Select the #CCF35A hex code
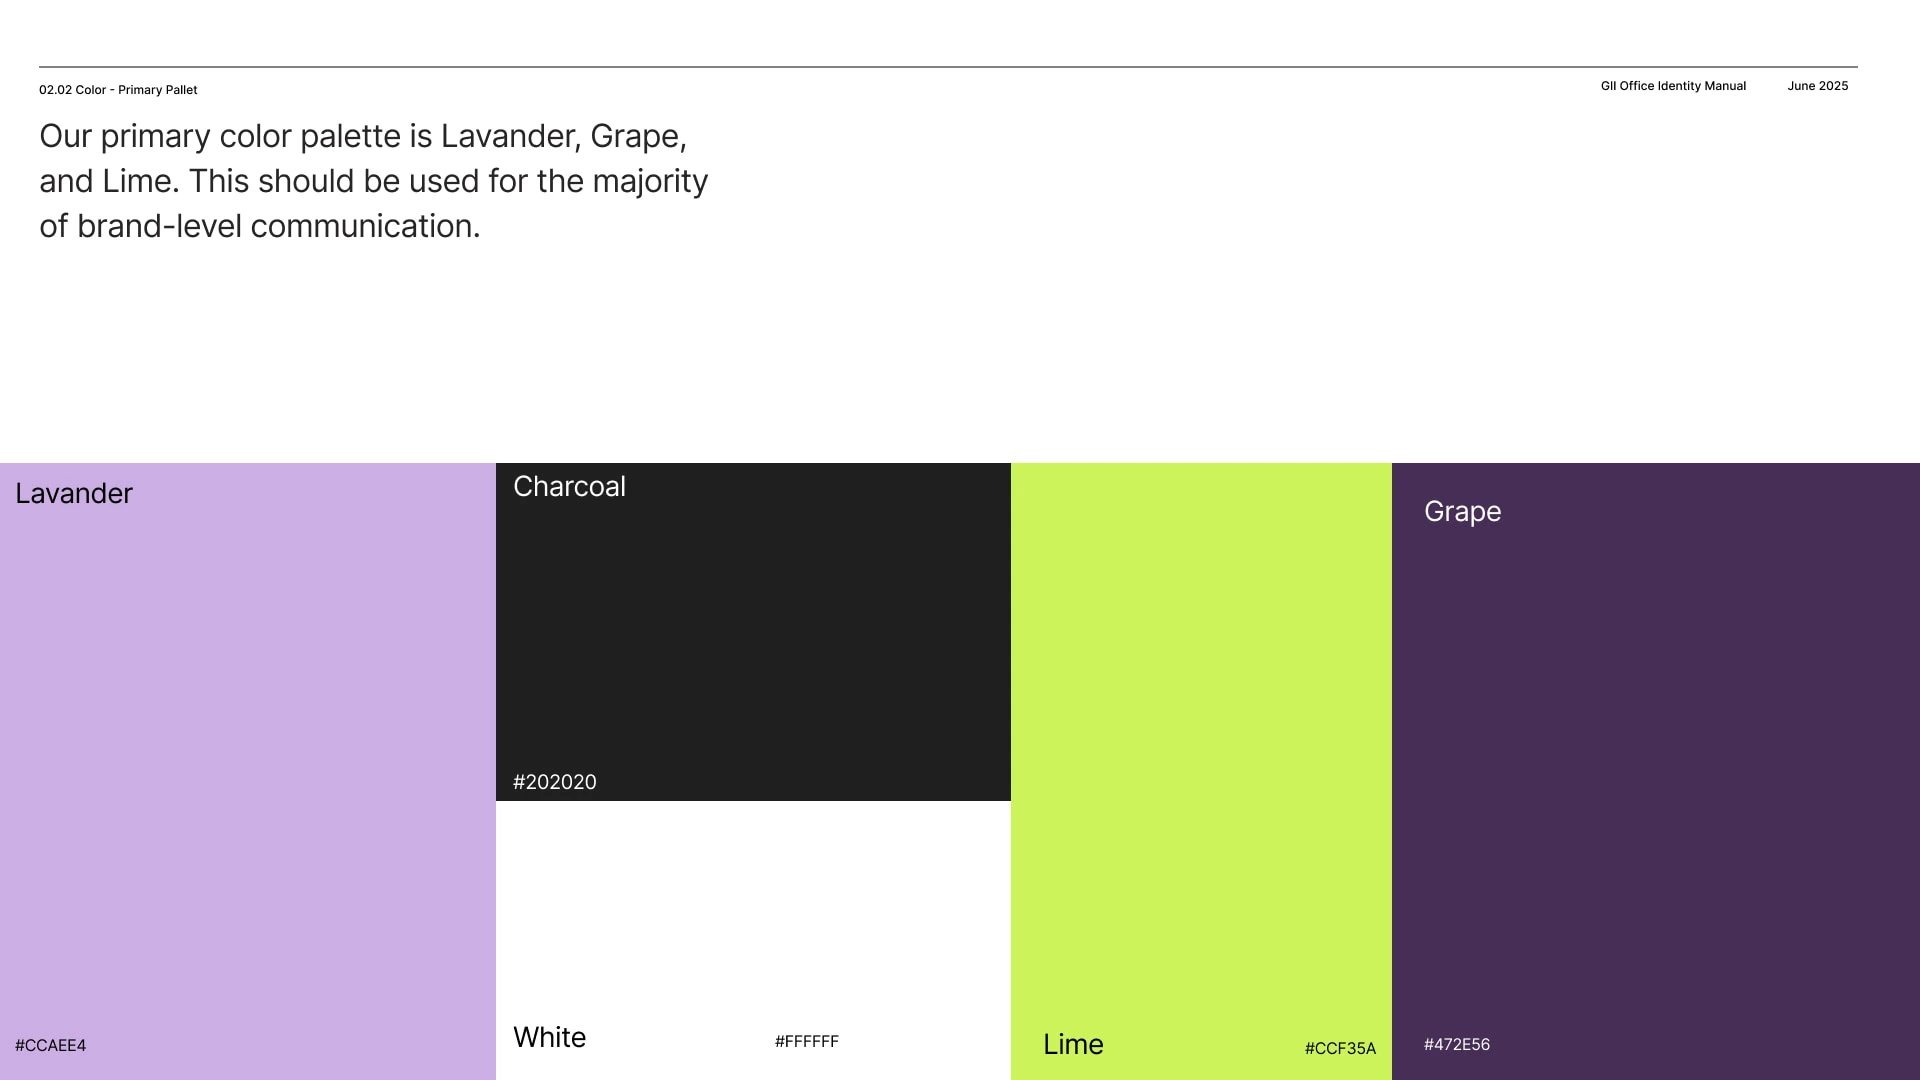 click(1340, 1049)
